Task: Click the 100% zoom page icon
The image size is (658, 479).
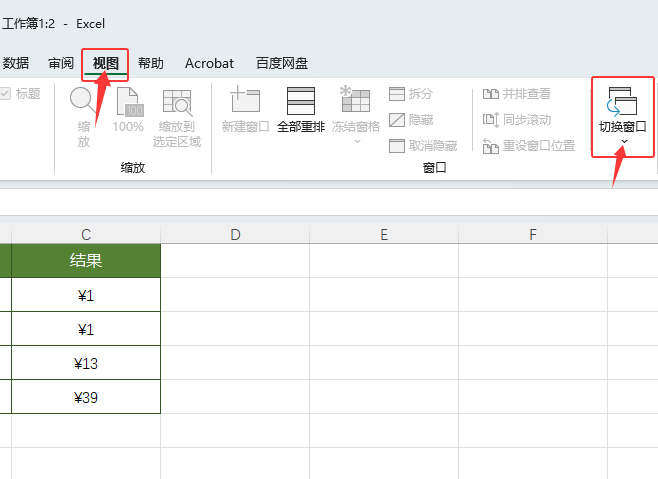Action: coord(130,101)
